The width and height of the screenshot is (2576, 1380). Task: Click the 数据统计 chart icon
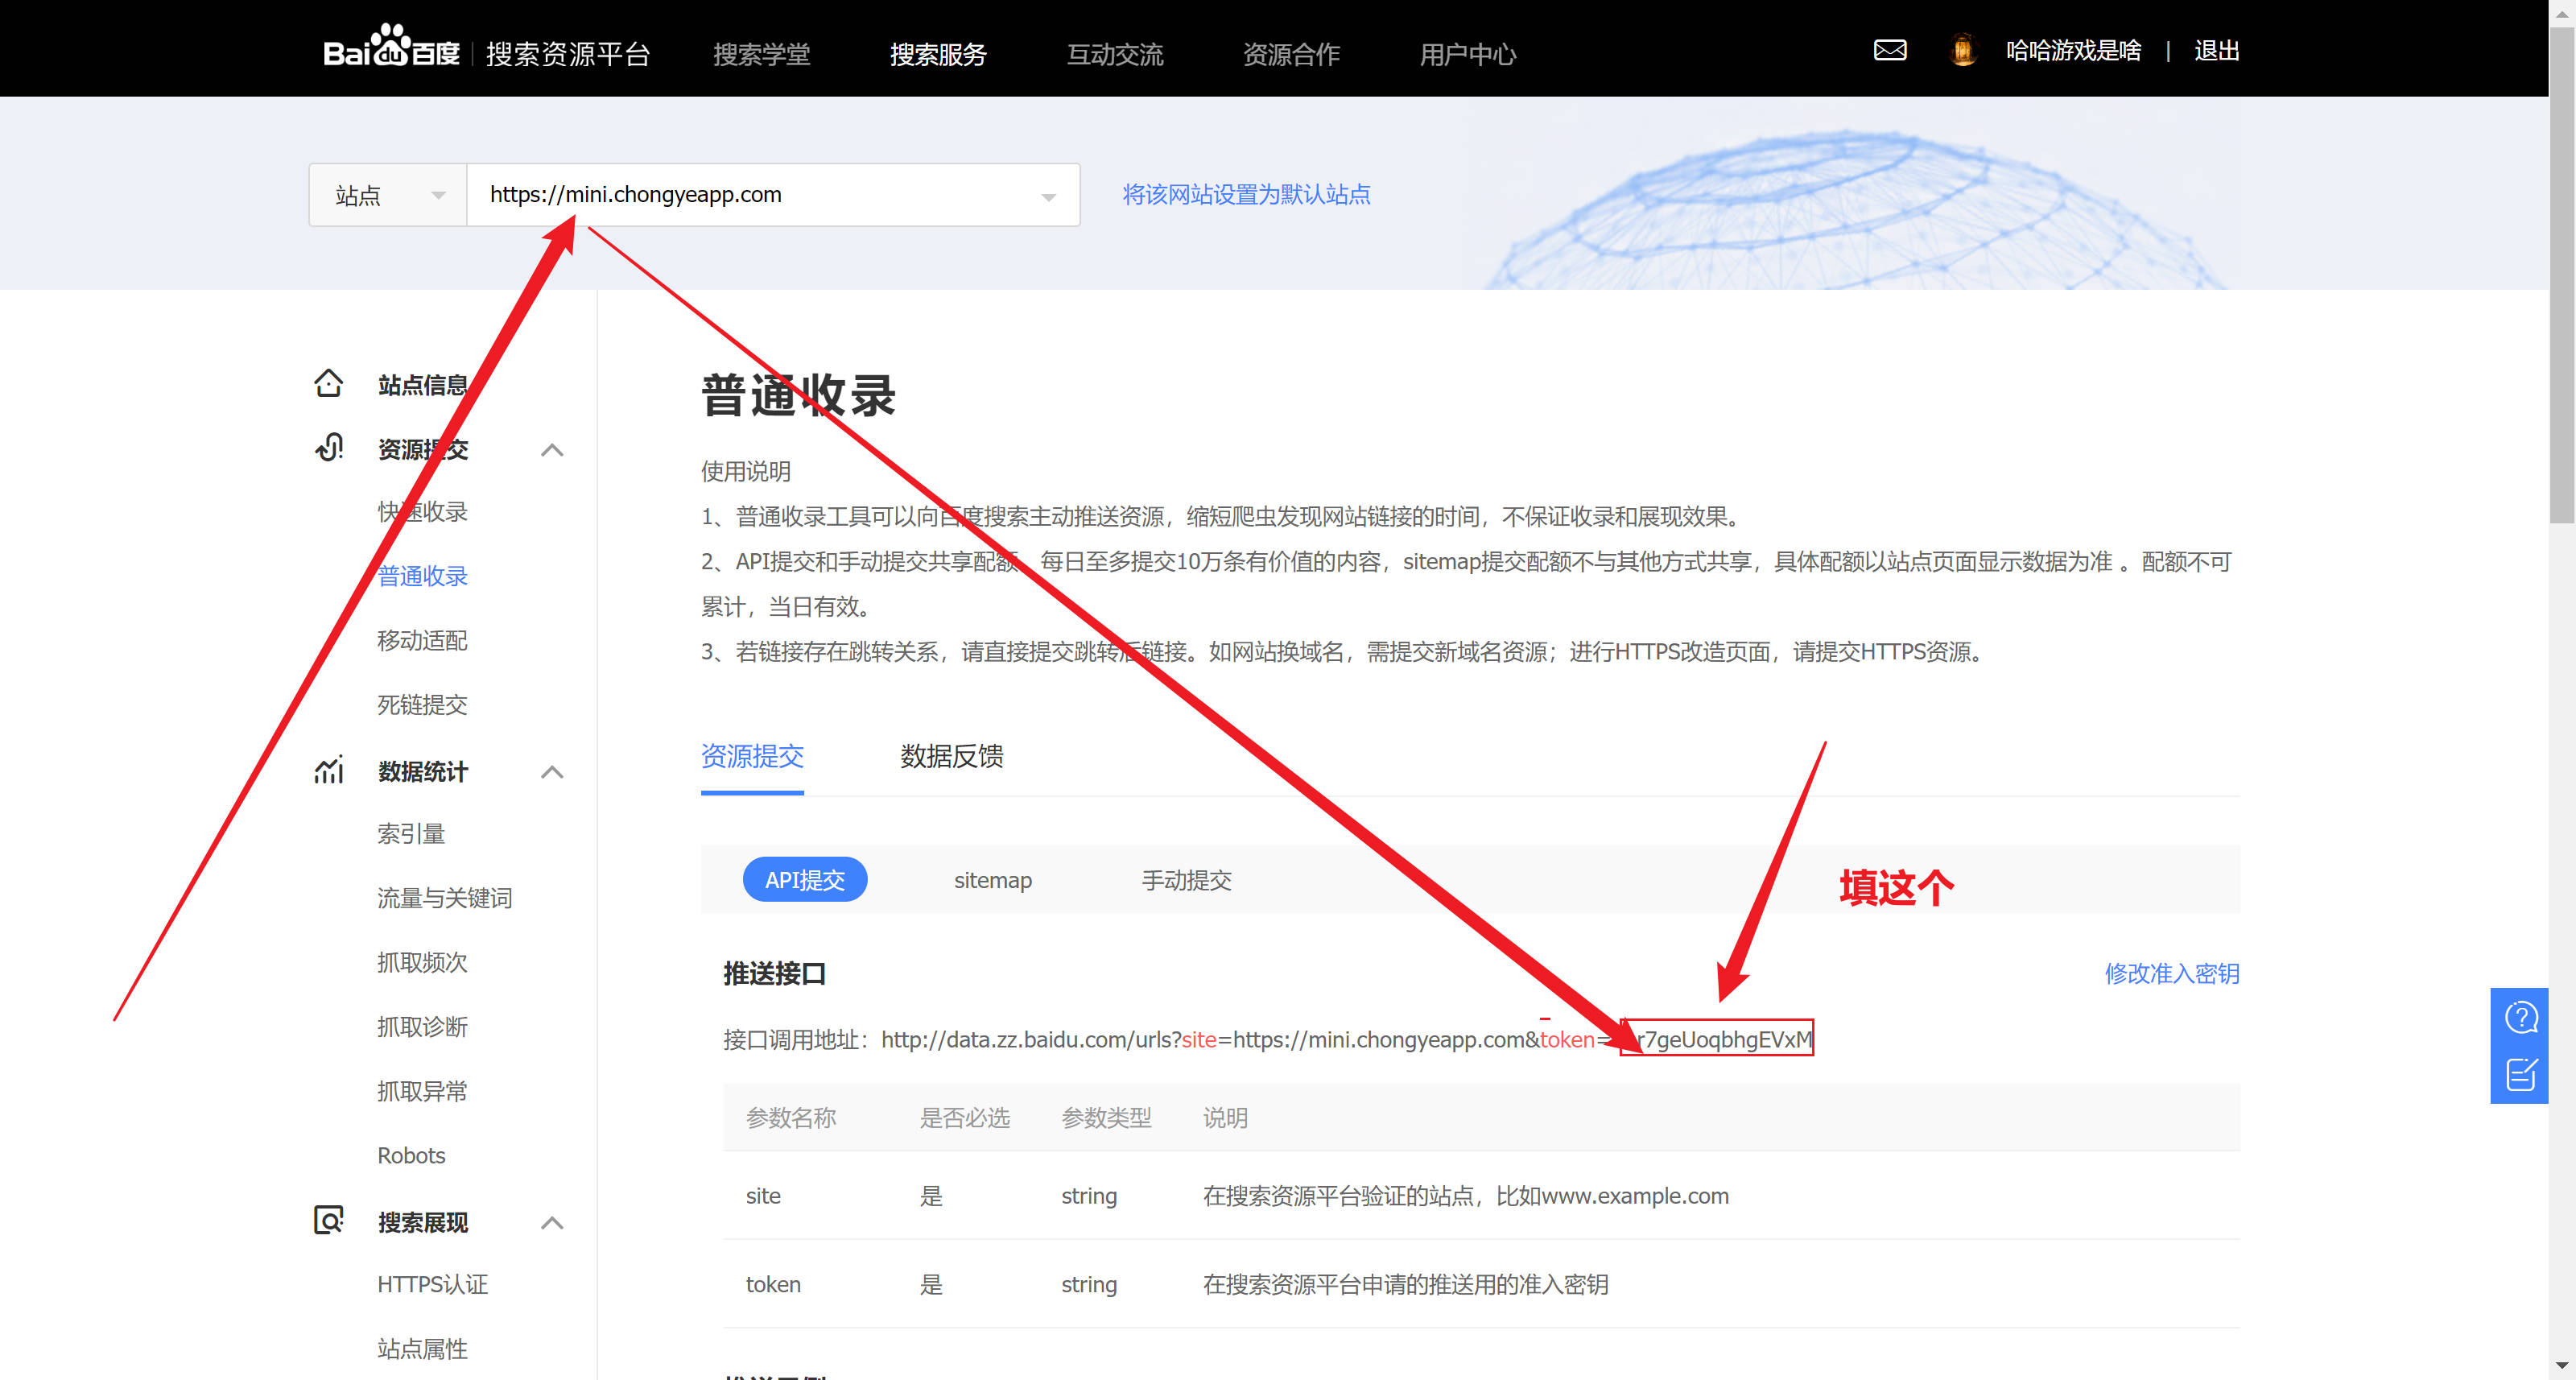coord(328,770)
